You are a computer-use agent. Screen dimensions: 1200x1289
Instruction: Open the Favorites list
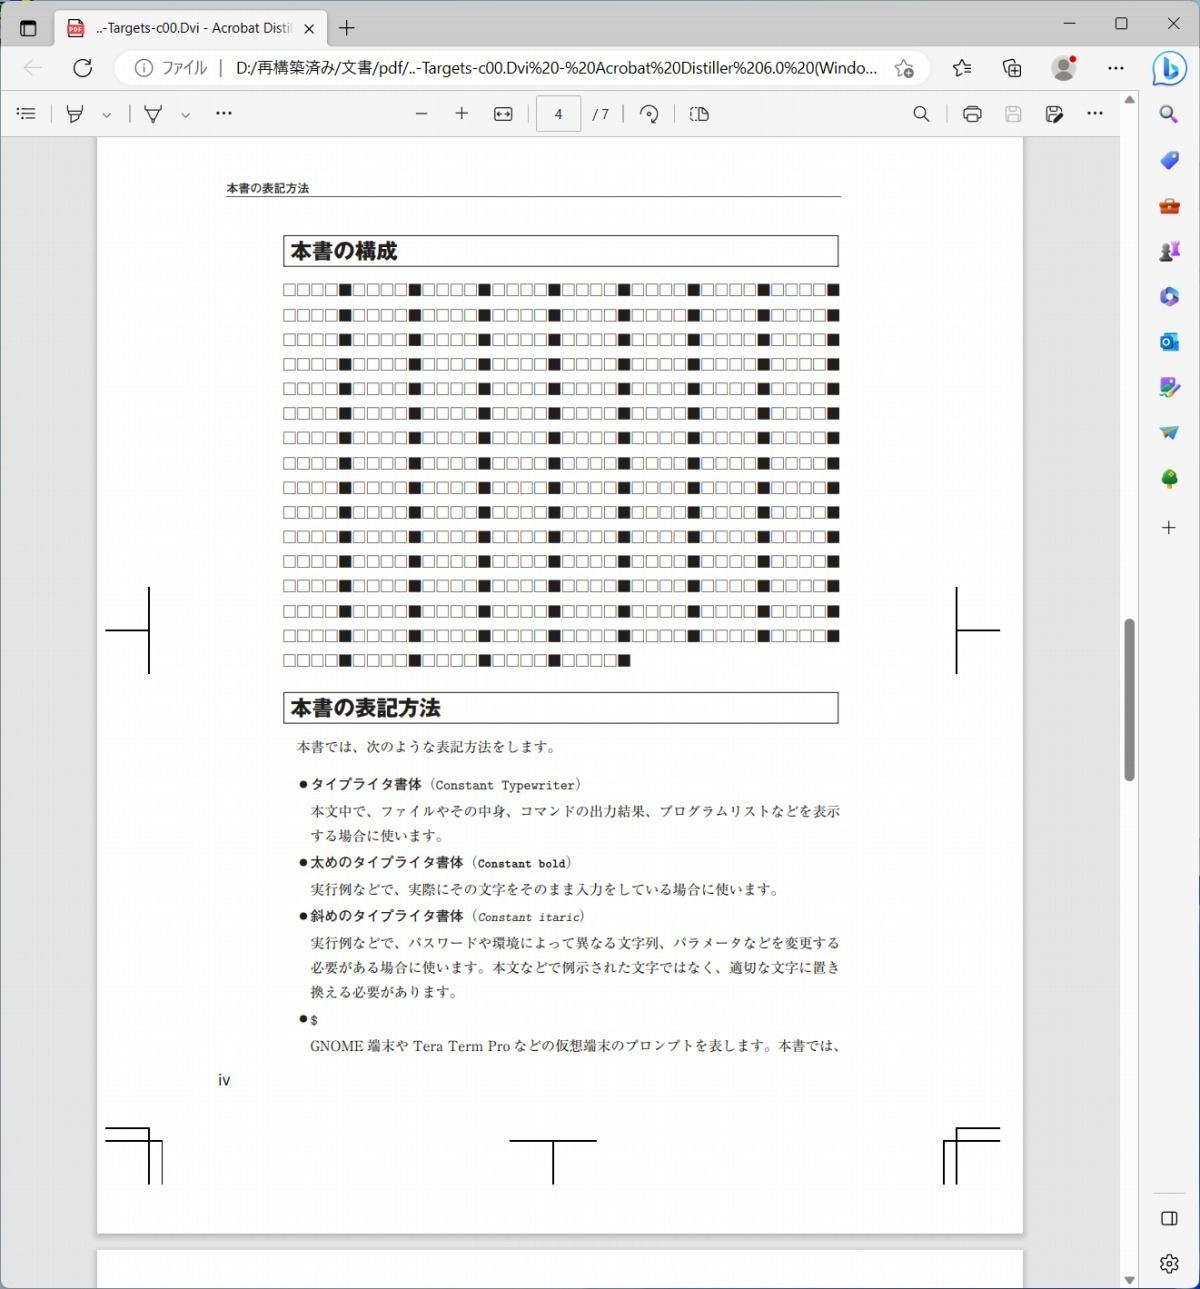click(x=962, y=68)
